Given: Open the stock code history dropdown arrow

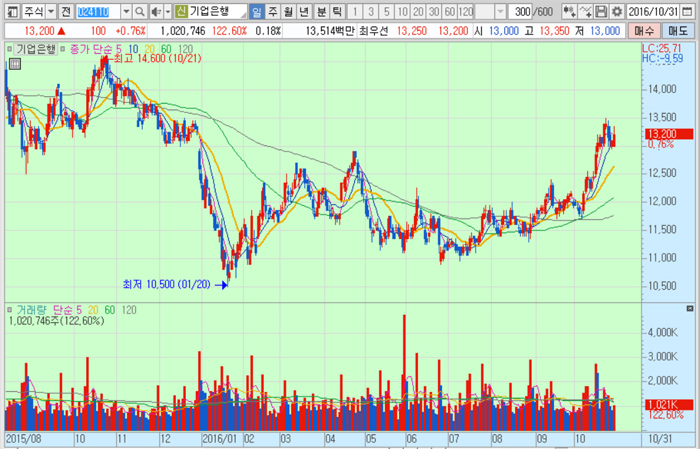Looking at the screenshot, I should click(125, 11).
